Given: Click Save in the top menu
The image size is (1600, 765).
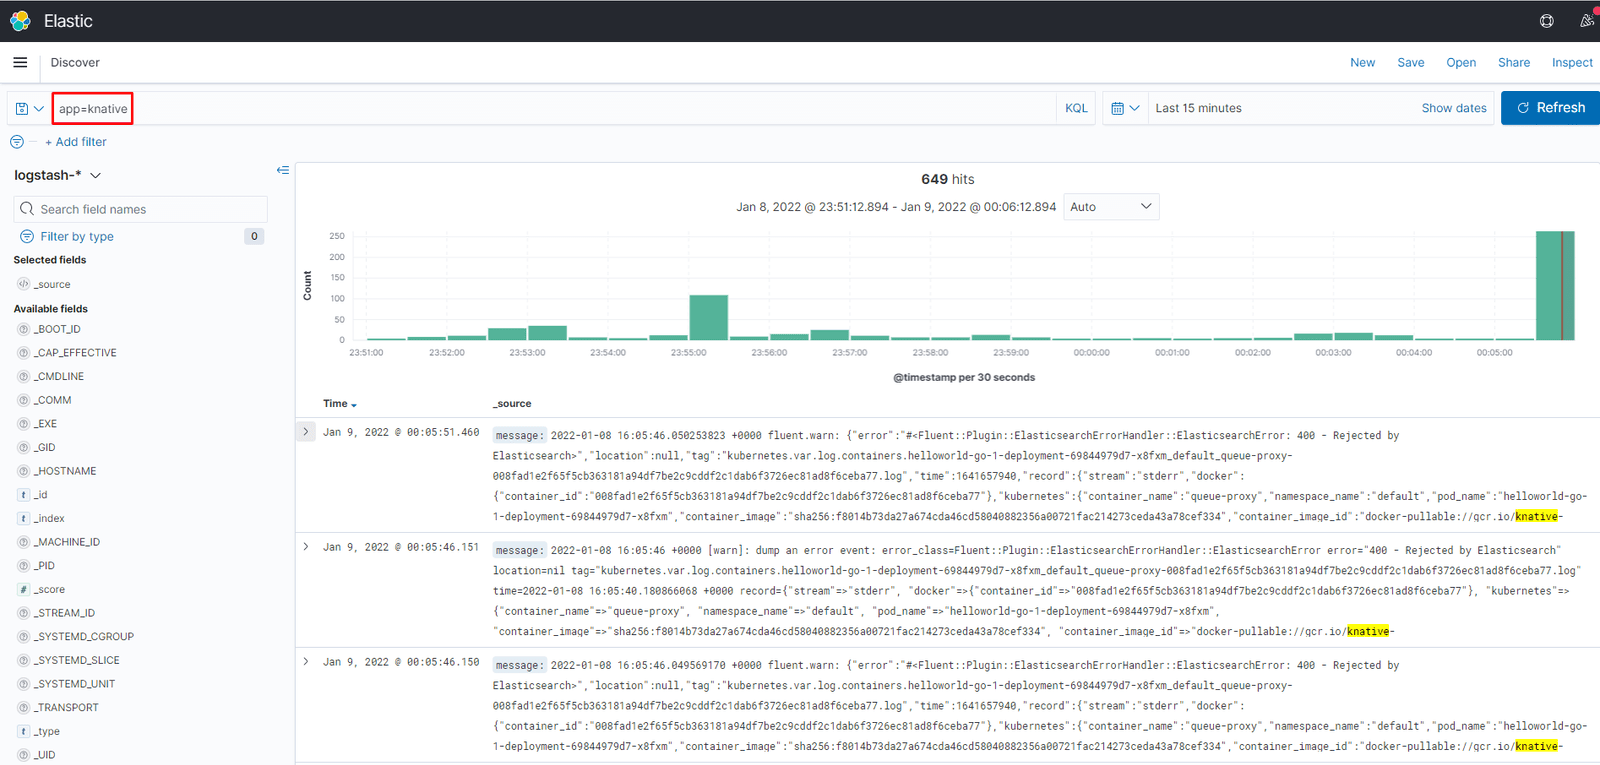Looking at the screenshot, I should point(1411,62).
